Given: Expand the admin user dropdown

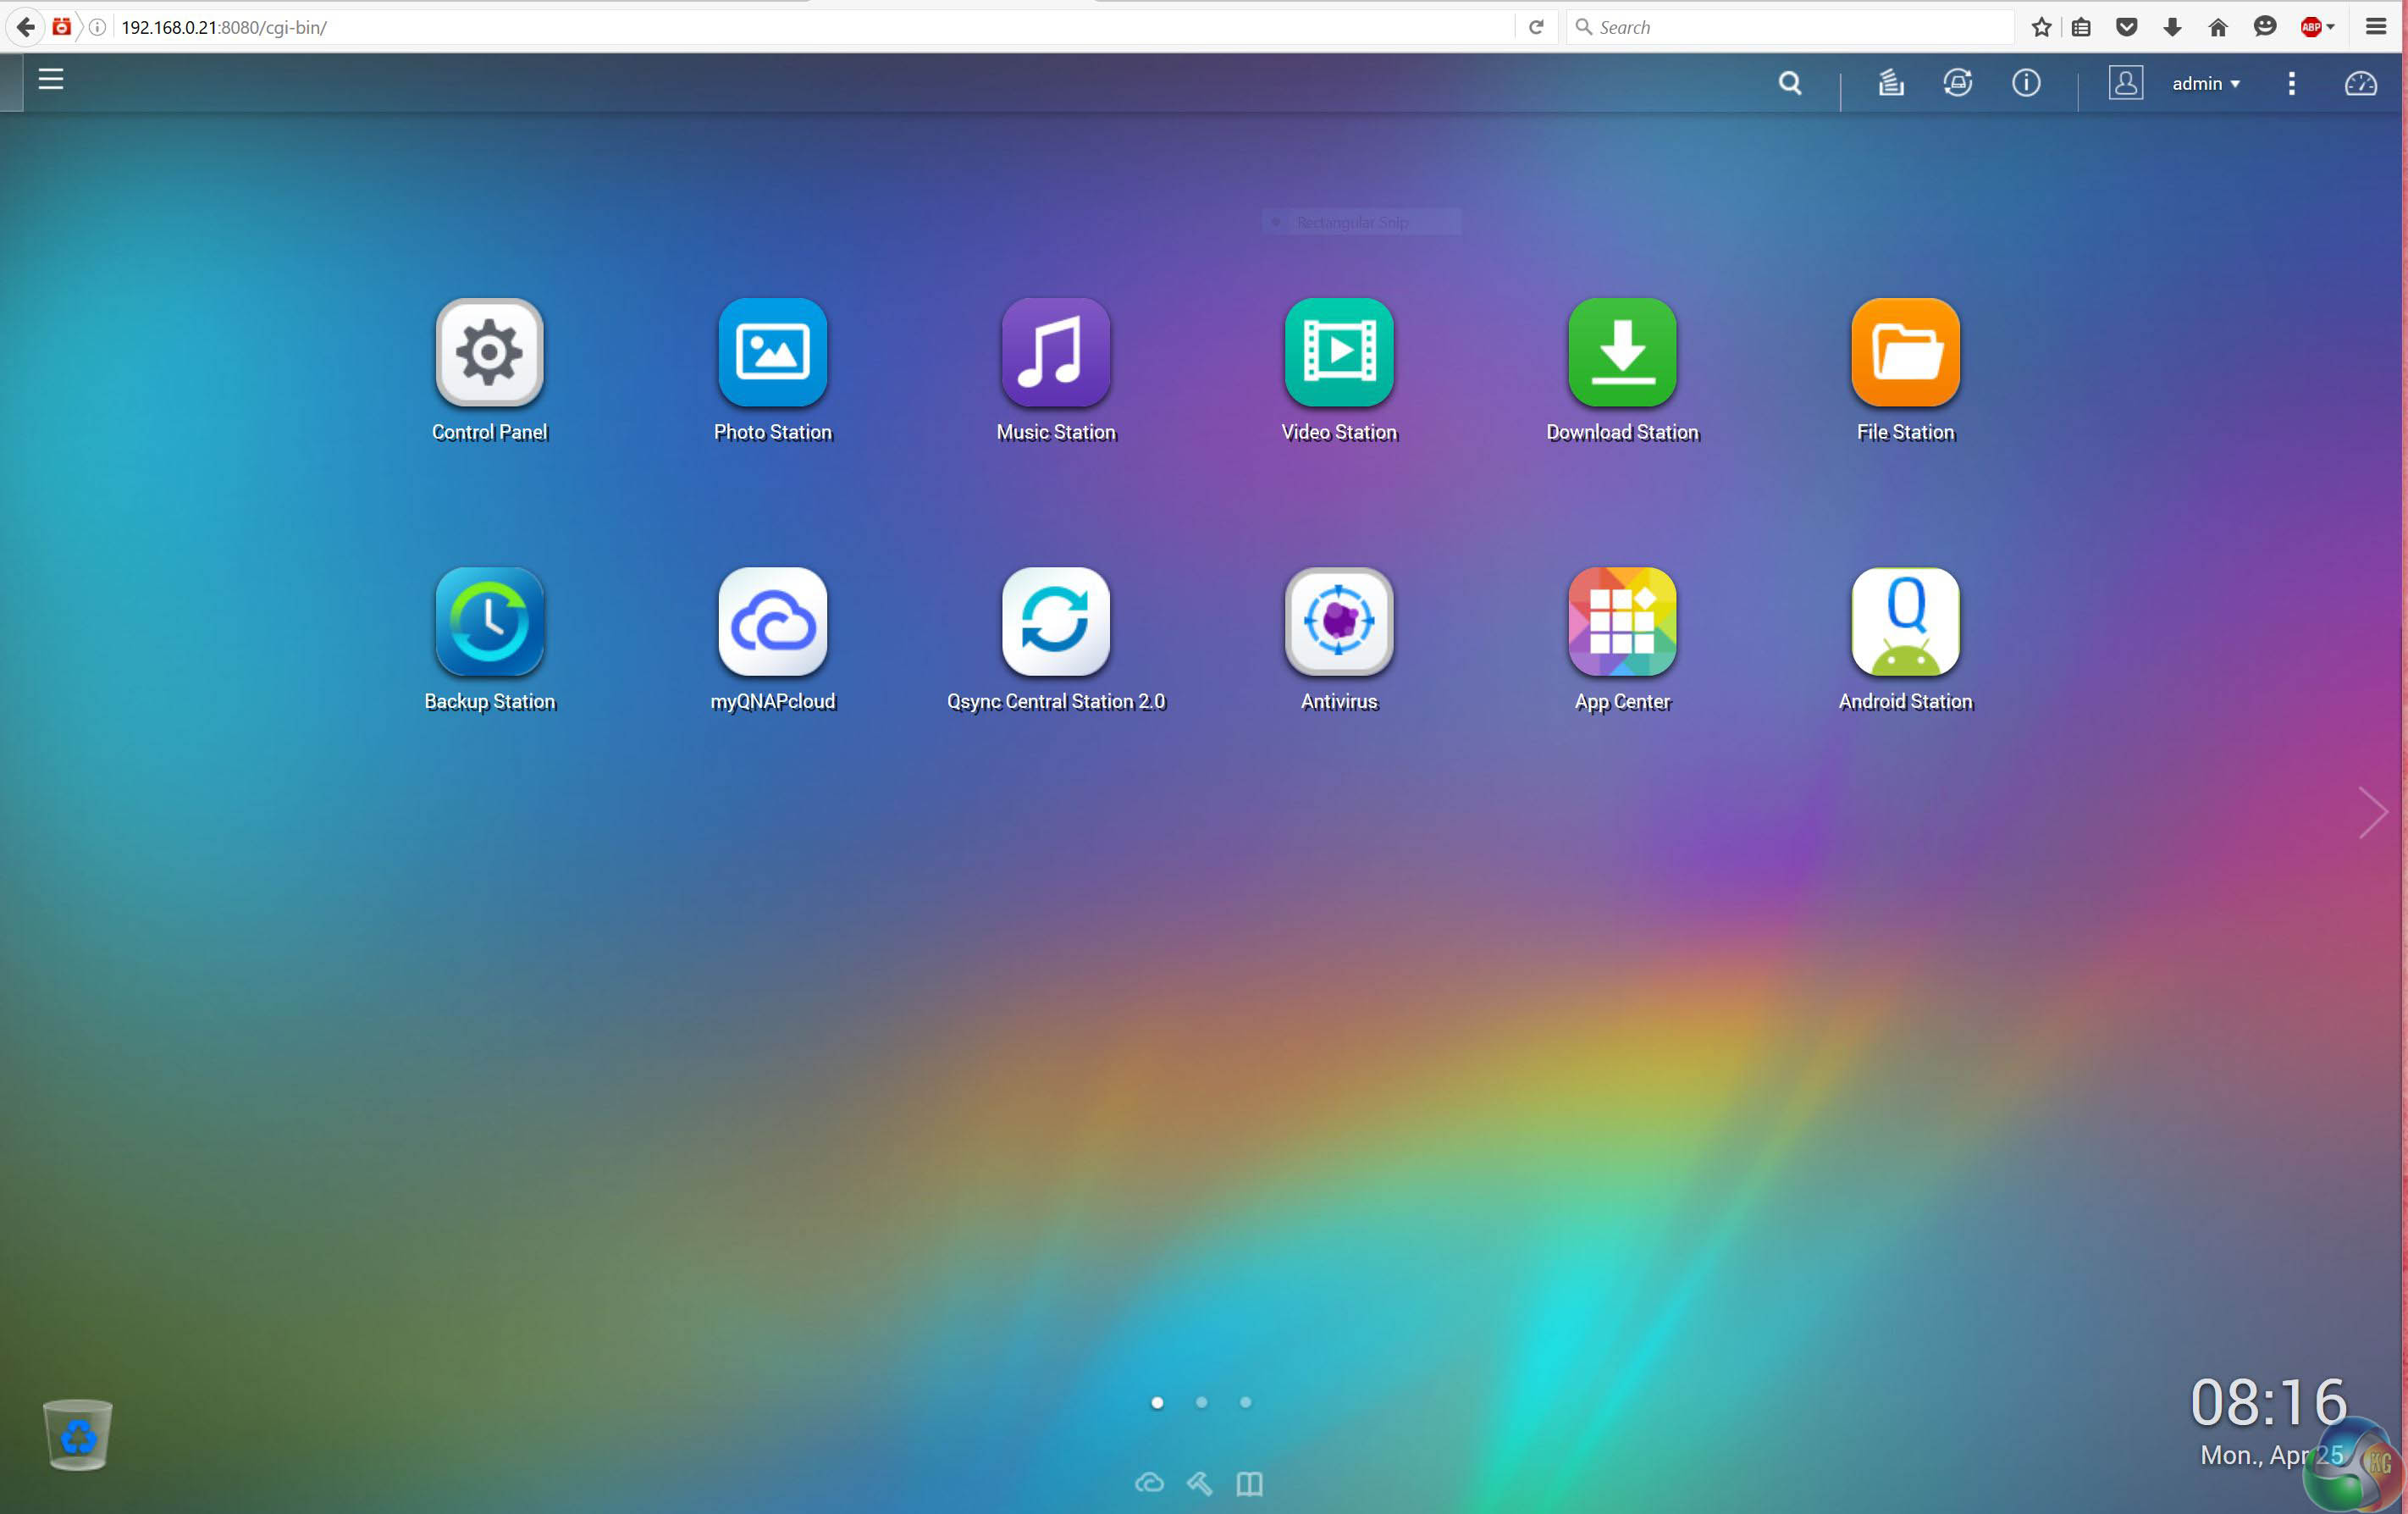Looking at the screenshot, I should coord(2205,84).
